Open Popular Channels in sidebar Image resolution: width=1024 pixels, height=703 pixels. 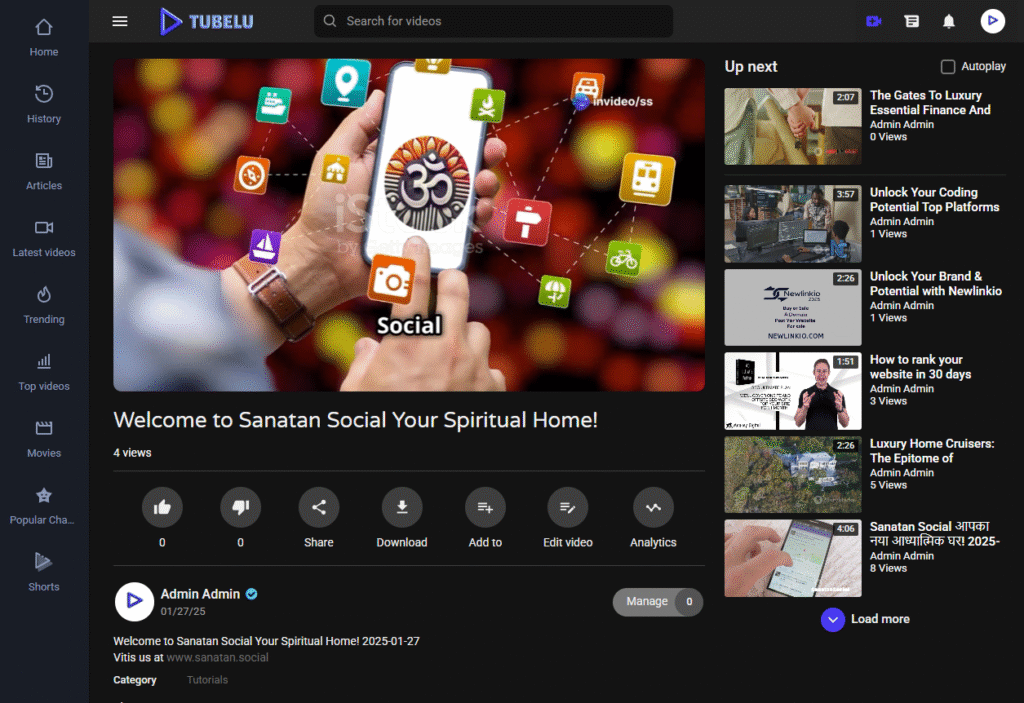(x=44, y=506)
